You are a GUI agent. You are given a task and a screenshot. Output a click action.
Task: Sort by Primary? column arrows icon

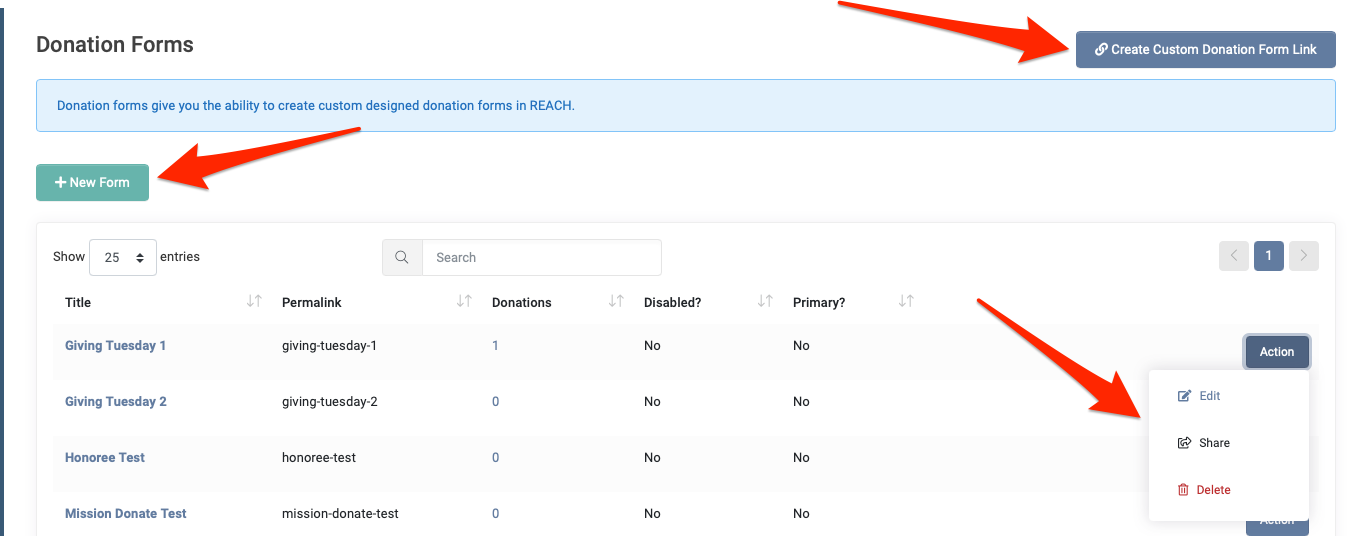coord(906,301)
